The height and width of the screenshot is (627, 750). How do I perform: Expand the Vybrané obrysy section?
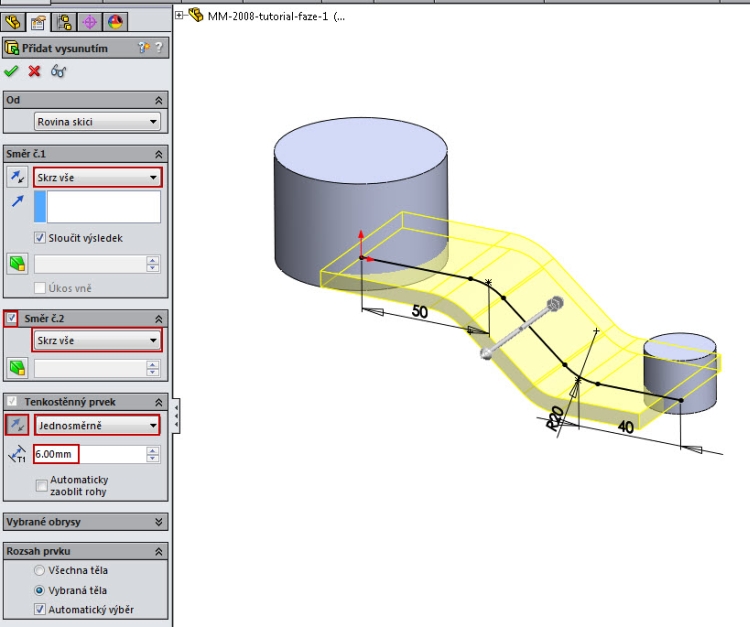click(x=158, y=522)
